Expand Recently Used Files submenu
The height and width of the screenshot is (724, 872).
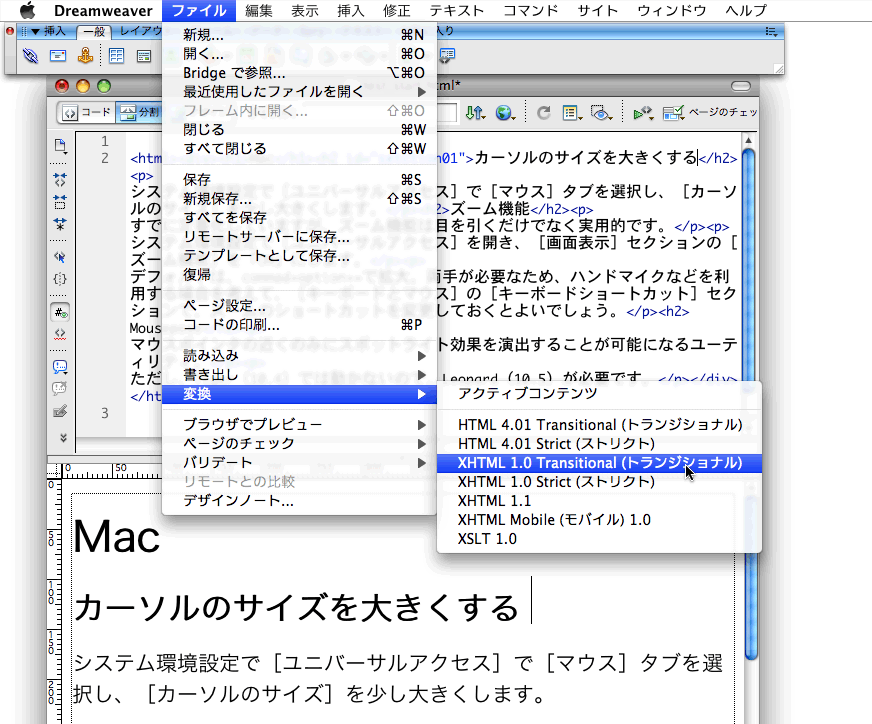(x=422, y=92)
